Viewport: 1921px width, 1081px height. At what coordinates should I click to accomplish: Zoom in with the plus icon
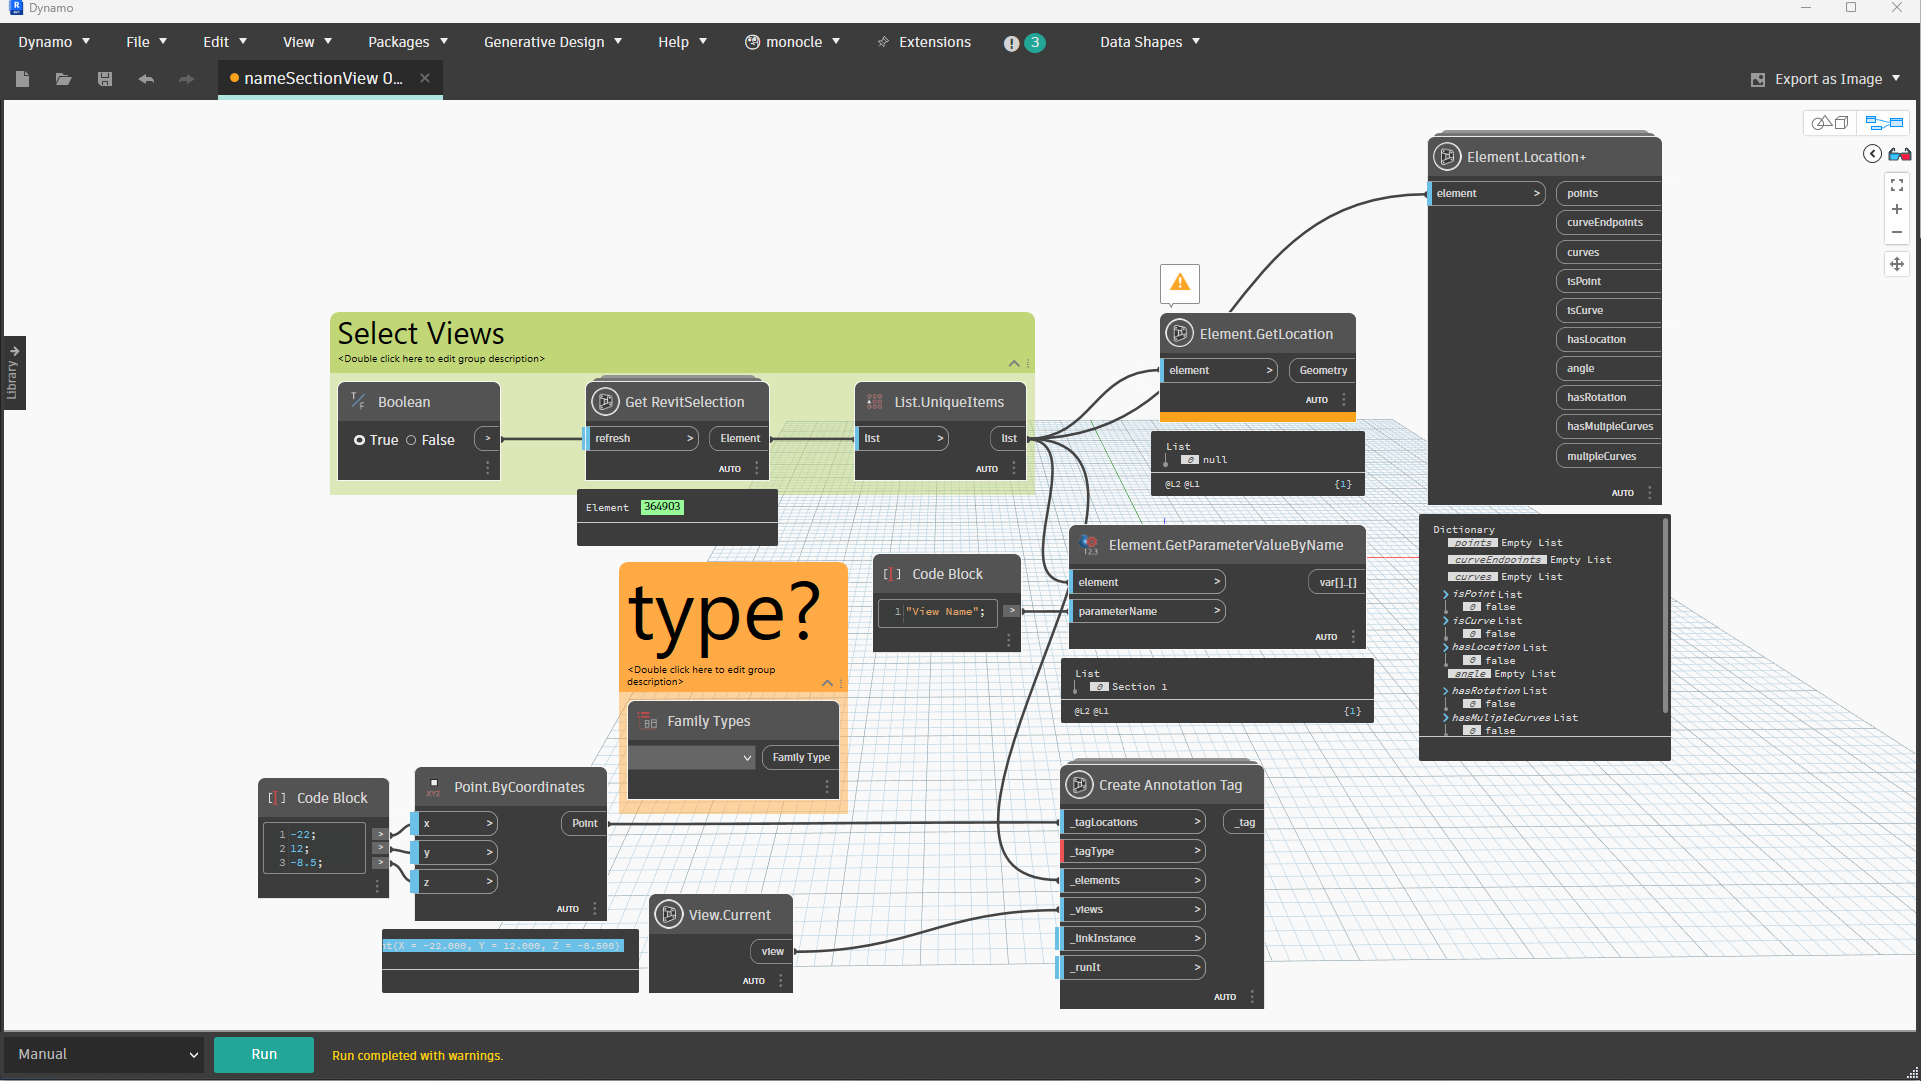click(x=1897, y=209)
